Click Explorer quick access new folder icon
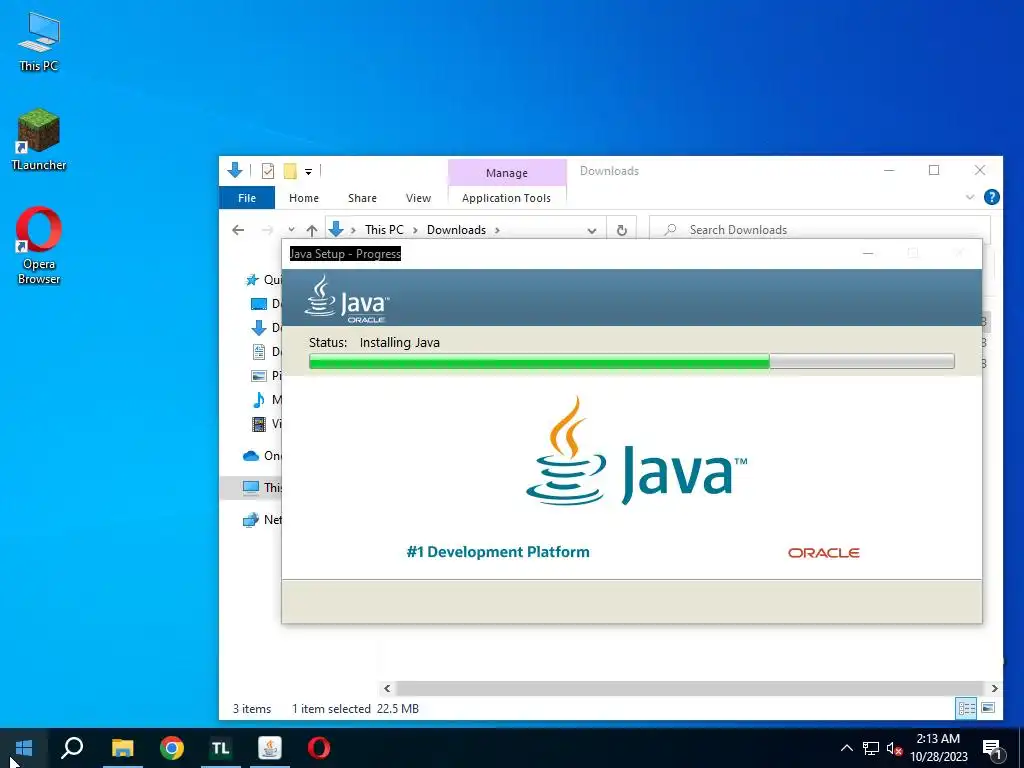Viewport: 1024px width, 768px height. [x=290, y=171]
